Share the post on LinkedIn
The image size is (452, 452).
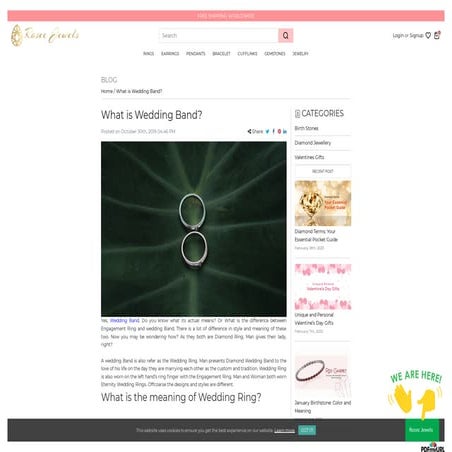click(285, 131)
